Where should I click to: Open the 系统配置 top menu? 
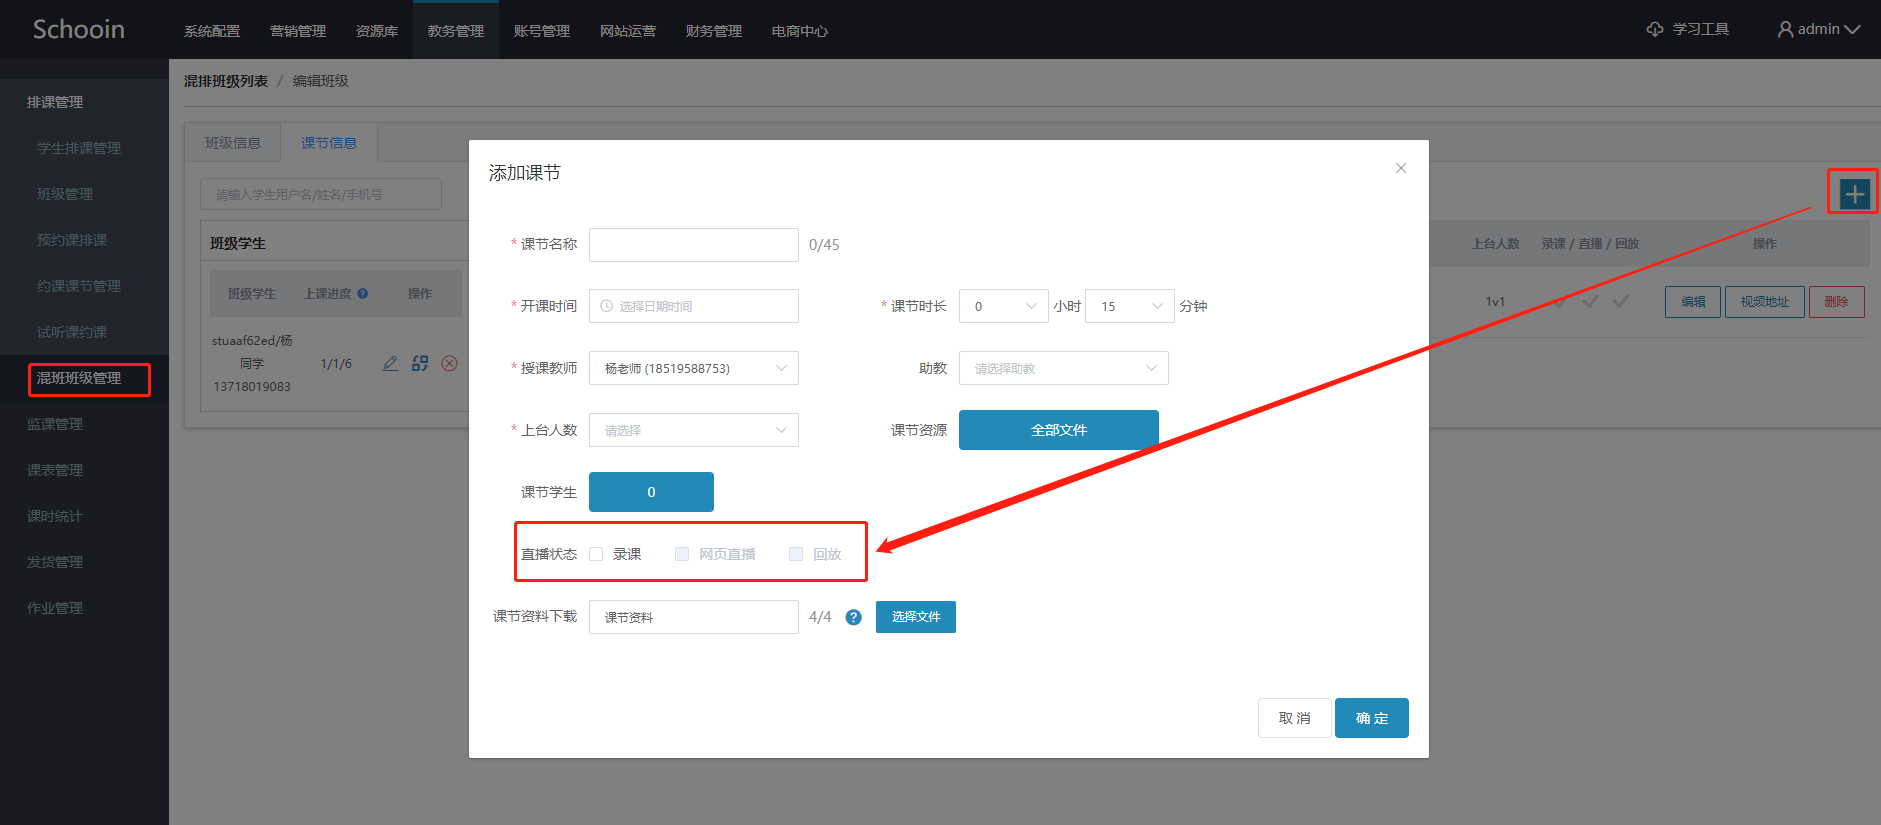tap(212, 31)
